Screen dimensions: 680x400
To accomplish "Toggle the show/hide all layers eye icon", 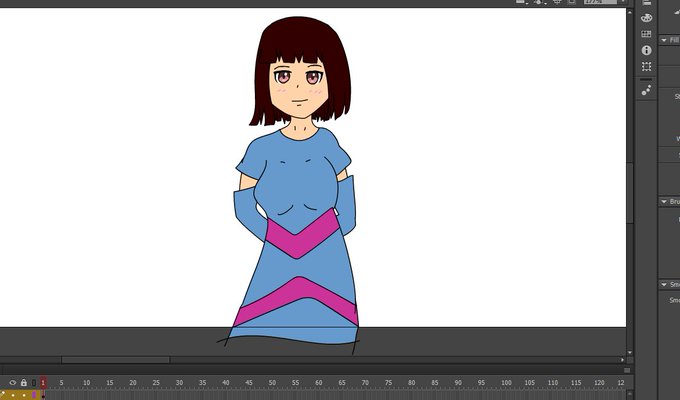I will coord(13,383).
